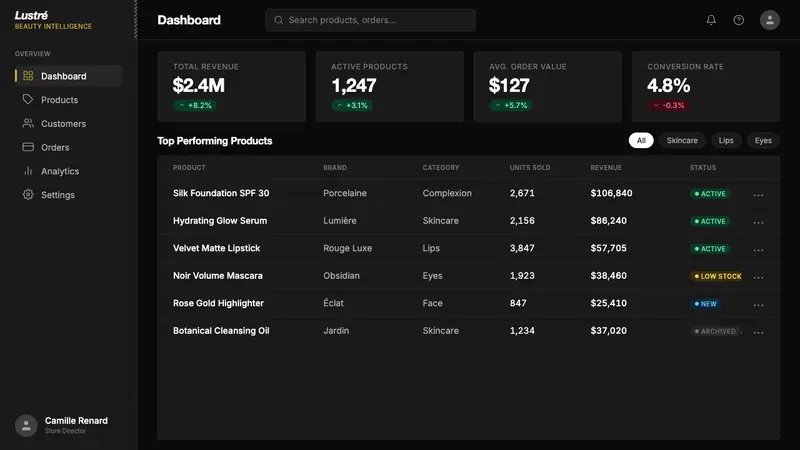
Task: Open the Settings menu item
Action: [x=68, y=194]
